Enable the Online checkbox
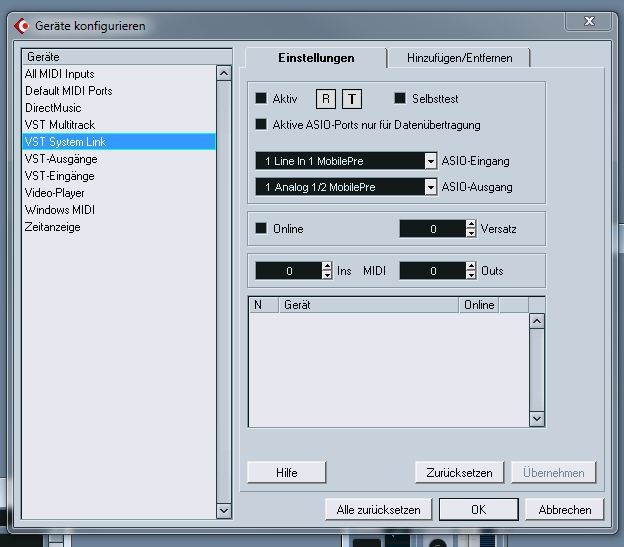Viewport: 624px width, 547px height. 262,229
